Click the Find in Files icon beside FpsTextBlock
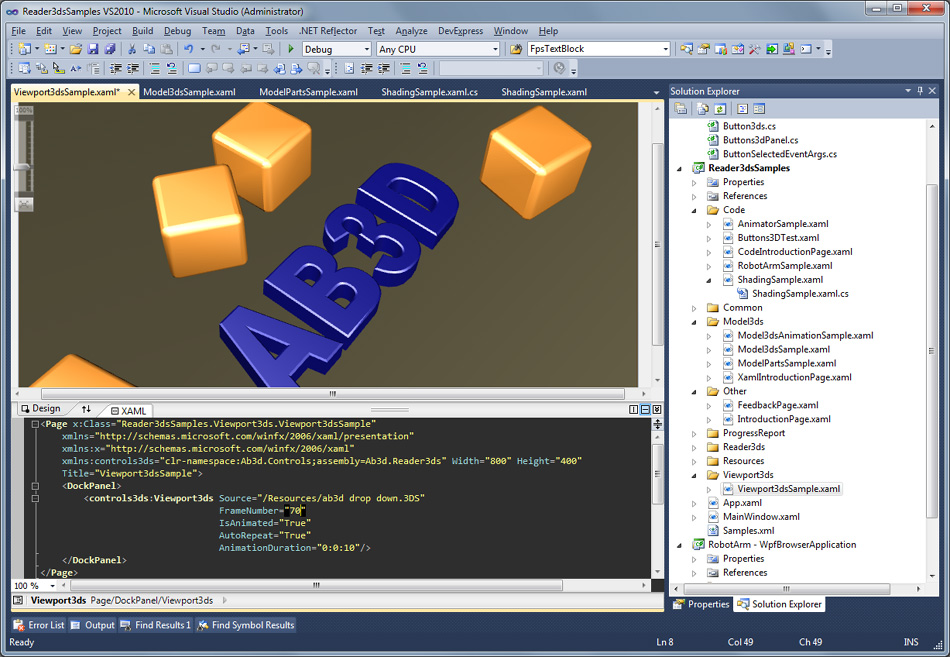The height and width of the screenshot is (657, 950). point(516,49)
